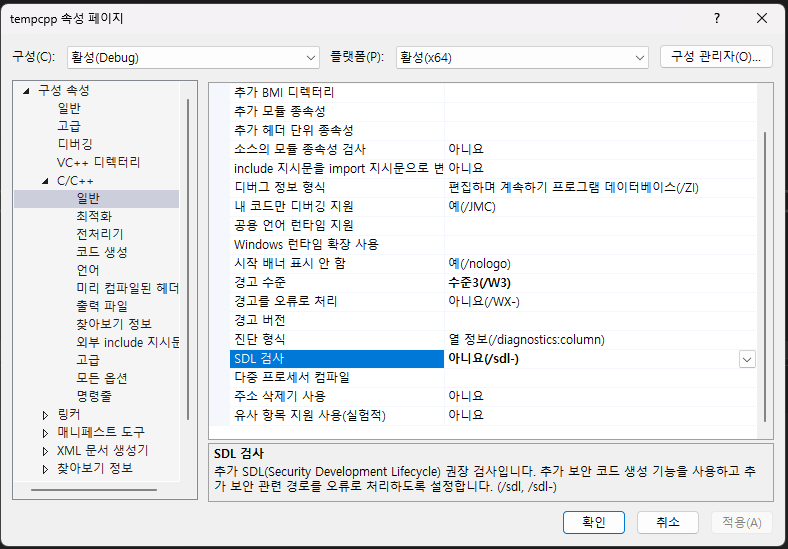Viewport: 788px width, 549px height.
Task: Click the tree panel horizontal scrollbar
Action: click(x=94, y=489)
